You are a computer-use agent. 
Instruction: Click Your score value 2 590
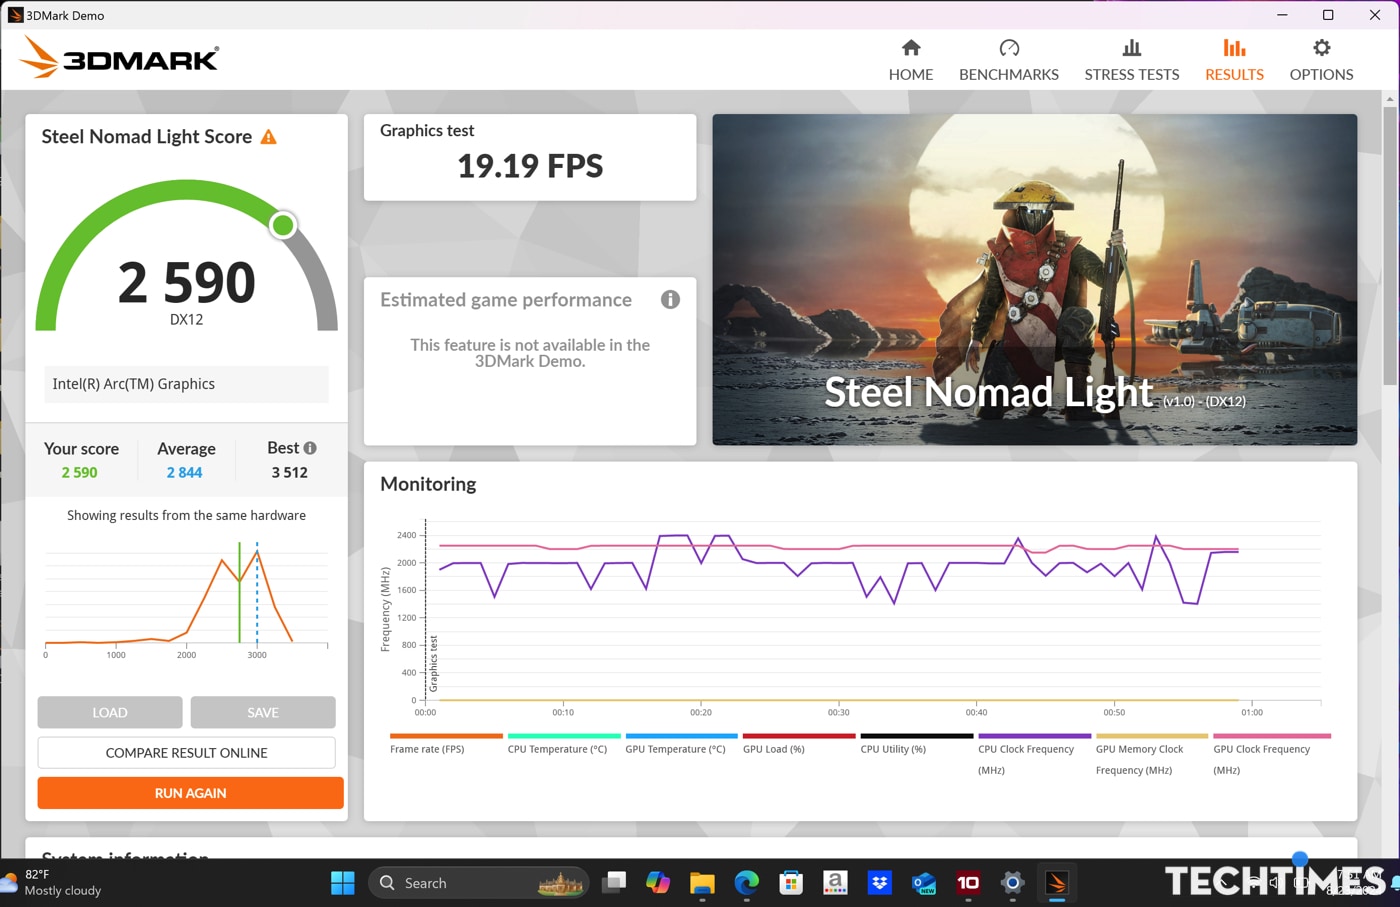[79, 472]
